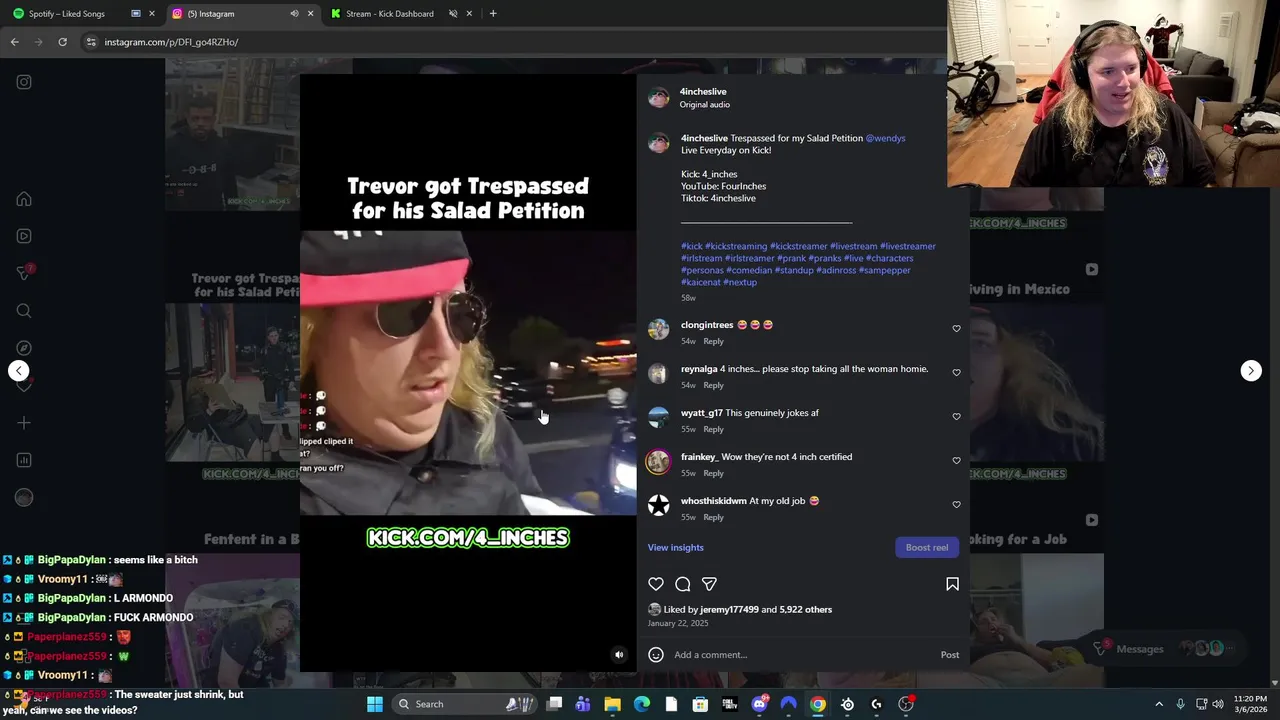
Task: Open direct messages with notification badge
Action: pyautogui.click(x=24, y=273)
